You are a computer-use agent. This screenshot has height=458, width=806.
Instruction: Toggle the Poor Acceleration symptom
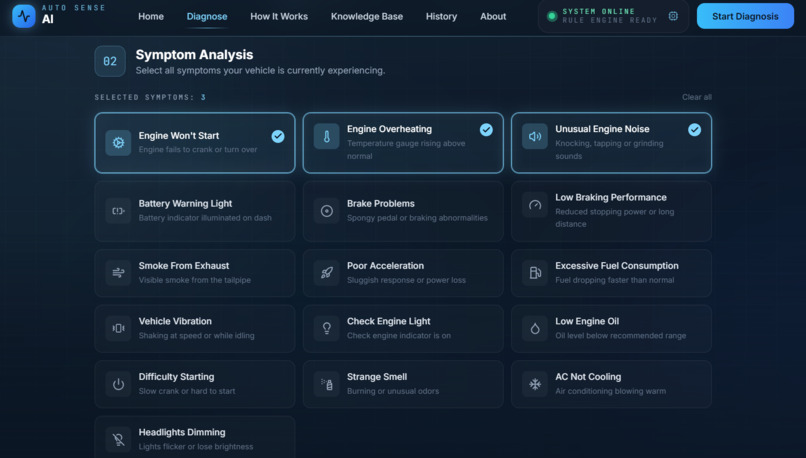(x=403, y=273)
